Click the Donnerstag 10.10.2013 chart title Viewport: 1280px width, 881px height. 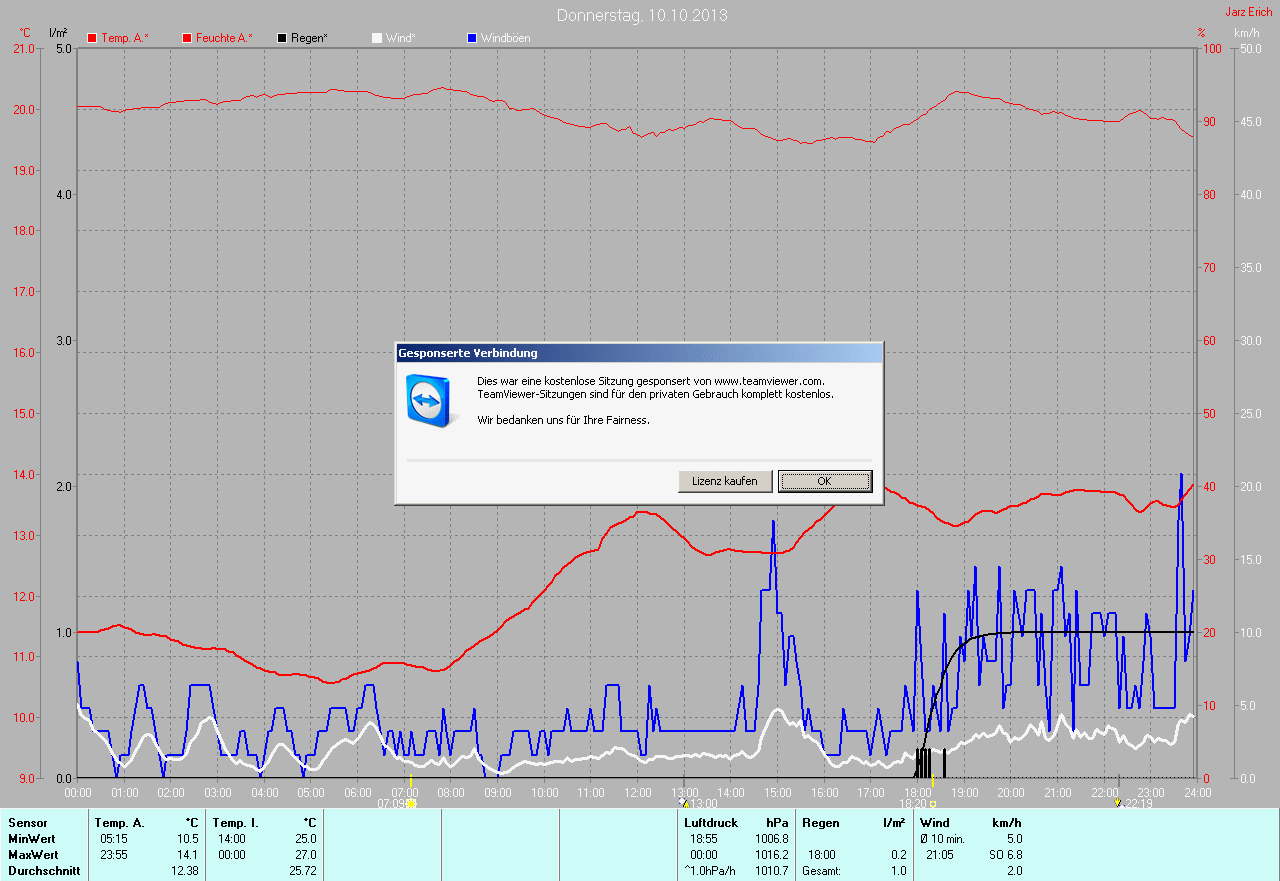coord(642,15)
